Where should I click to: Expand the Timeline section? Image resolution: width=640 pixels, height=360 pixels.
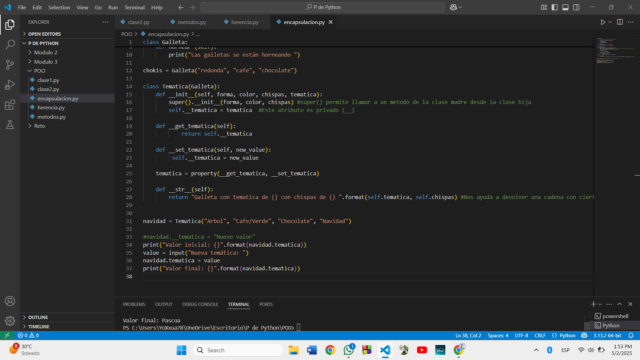(68, 327)
